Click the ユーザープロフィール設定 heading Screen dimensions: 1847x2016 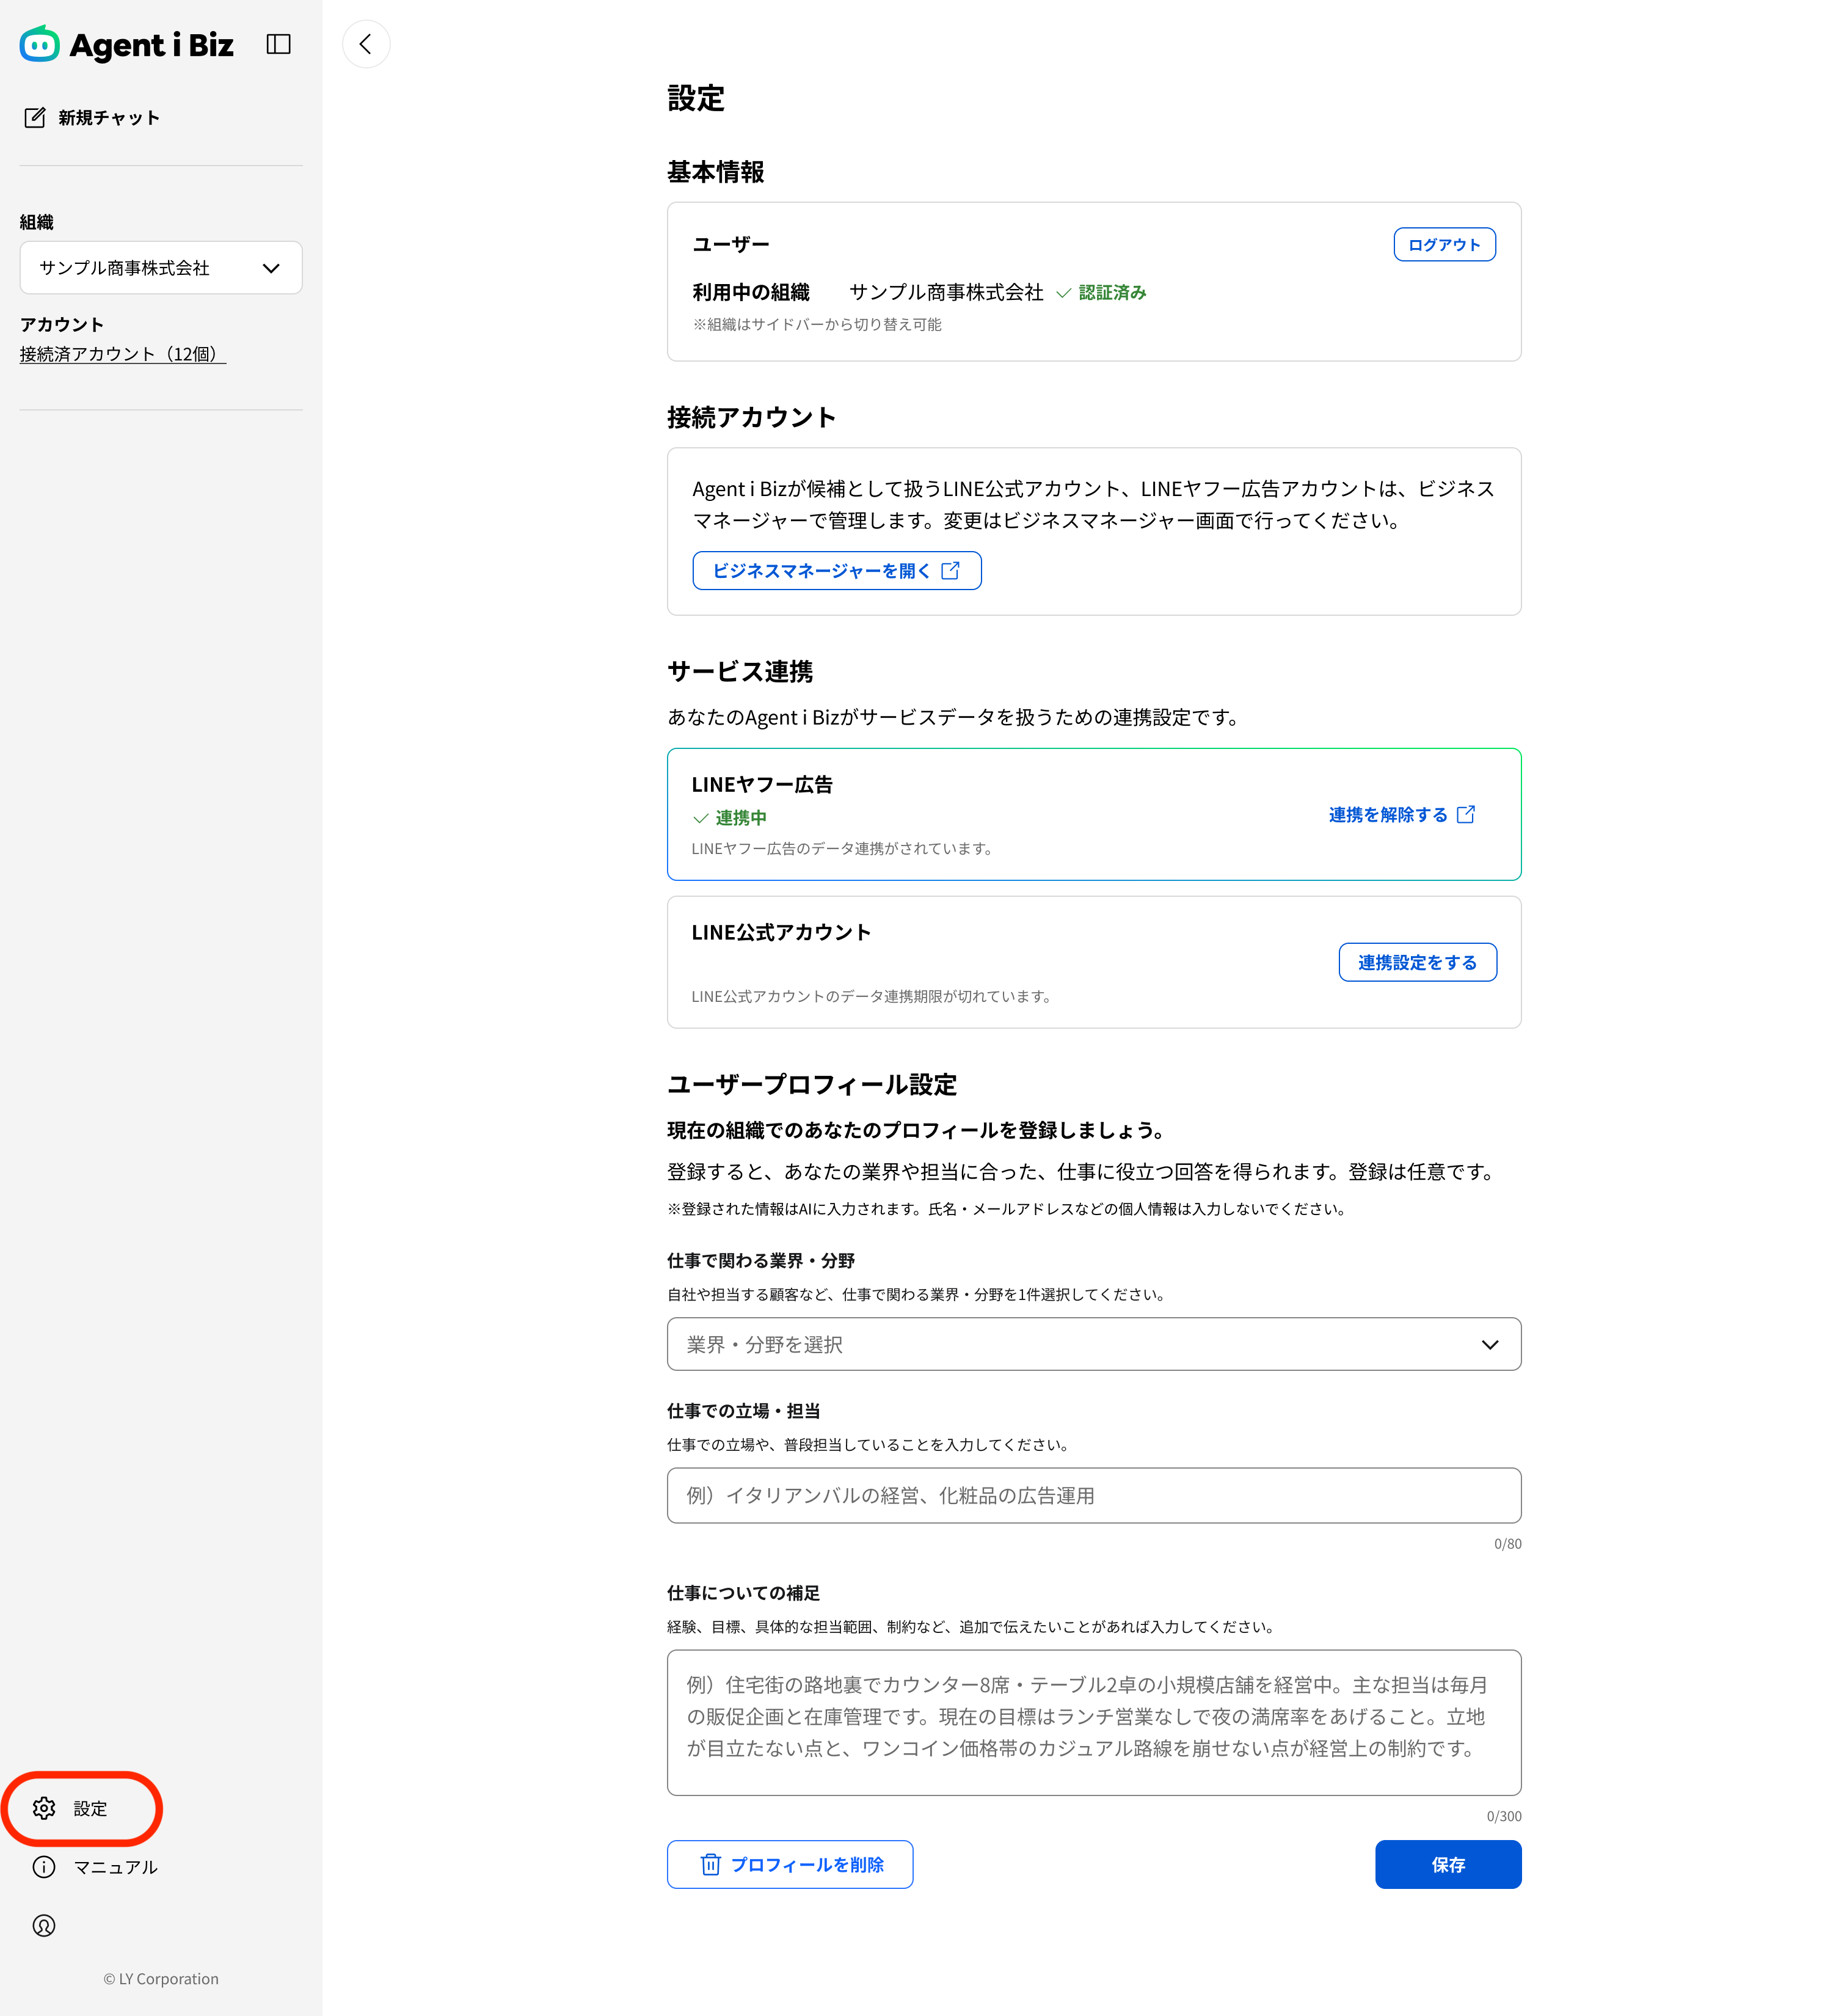(x=812, y=1084)
